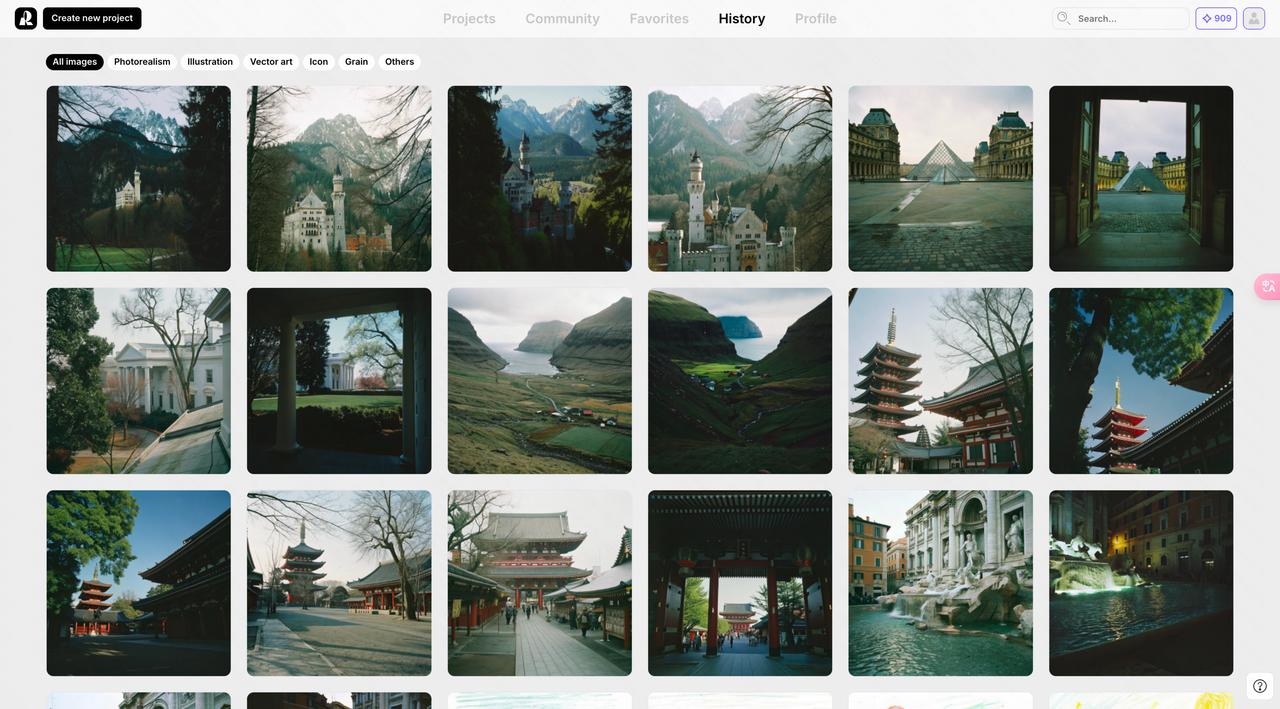Click the search magnifier icon
1280x709 pixels.
coord(1063,18)
